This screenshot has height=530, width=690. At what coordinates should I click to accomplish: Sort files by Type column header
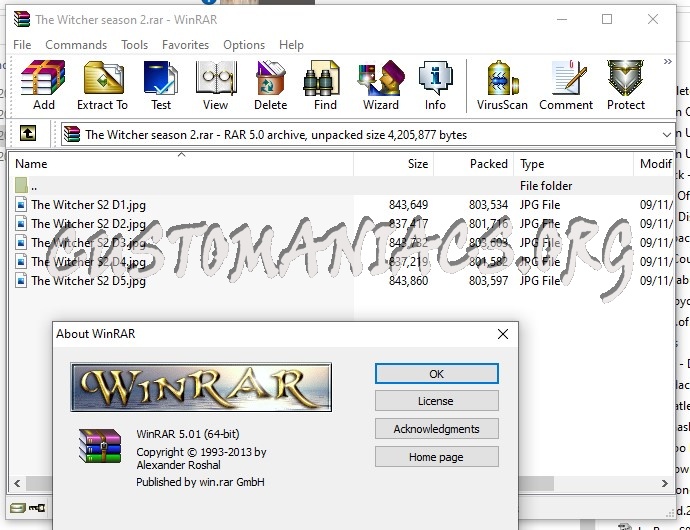click(573, 164)
